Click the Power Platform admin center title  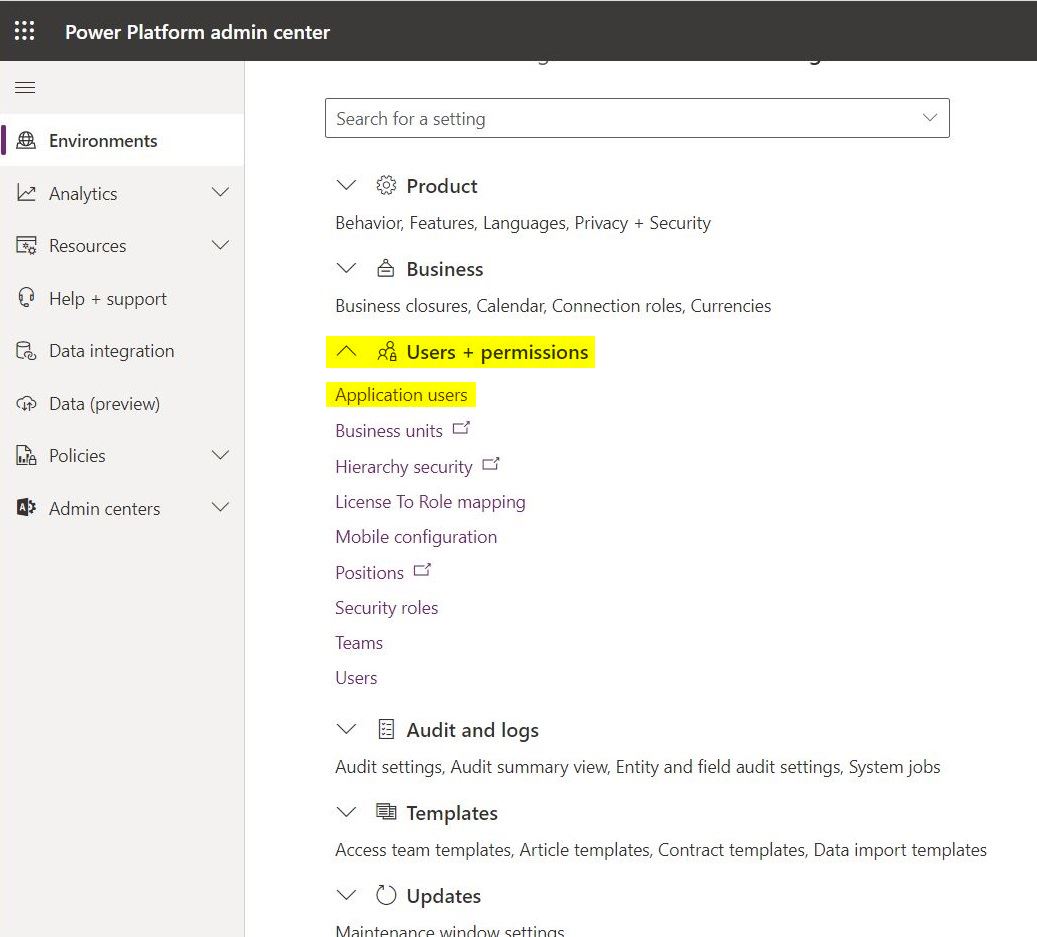[197, 32]
